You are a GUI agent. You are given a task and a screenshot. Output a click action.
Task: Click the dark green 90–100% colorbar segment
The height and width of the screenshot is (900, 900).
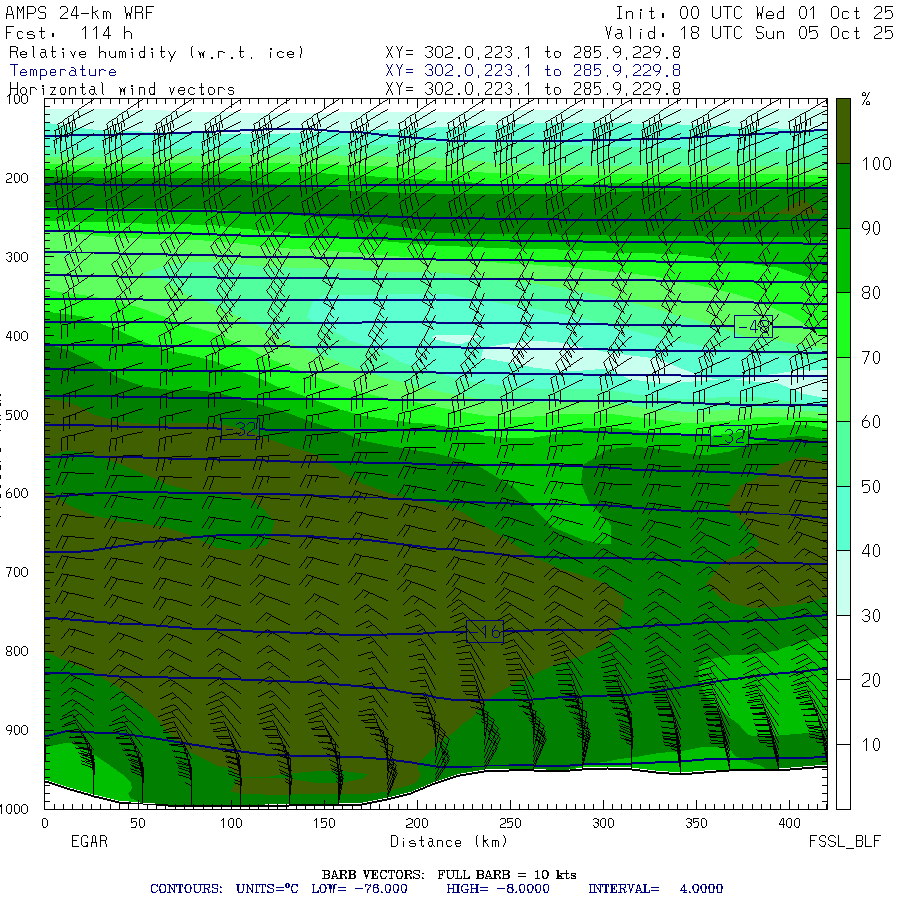point(843,196)
